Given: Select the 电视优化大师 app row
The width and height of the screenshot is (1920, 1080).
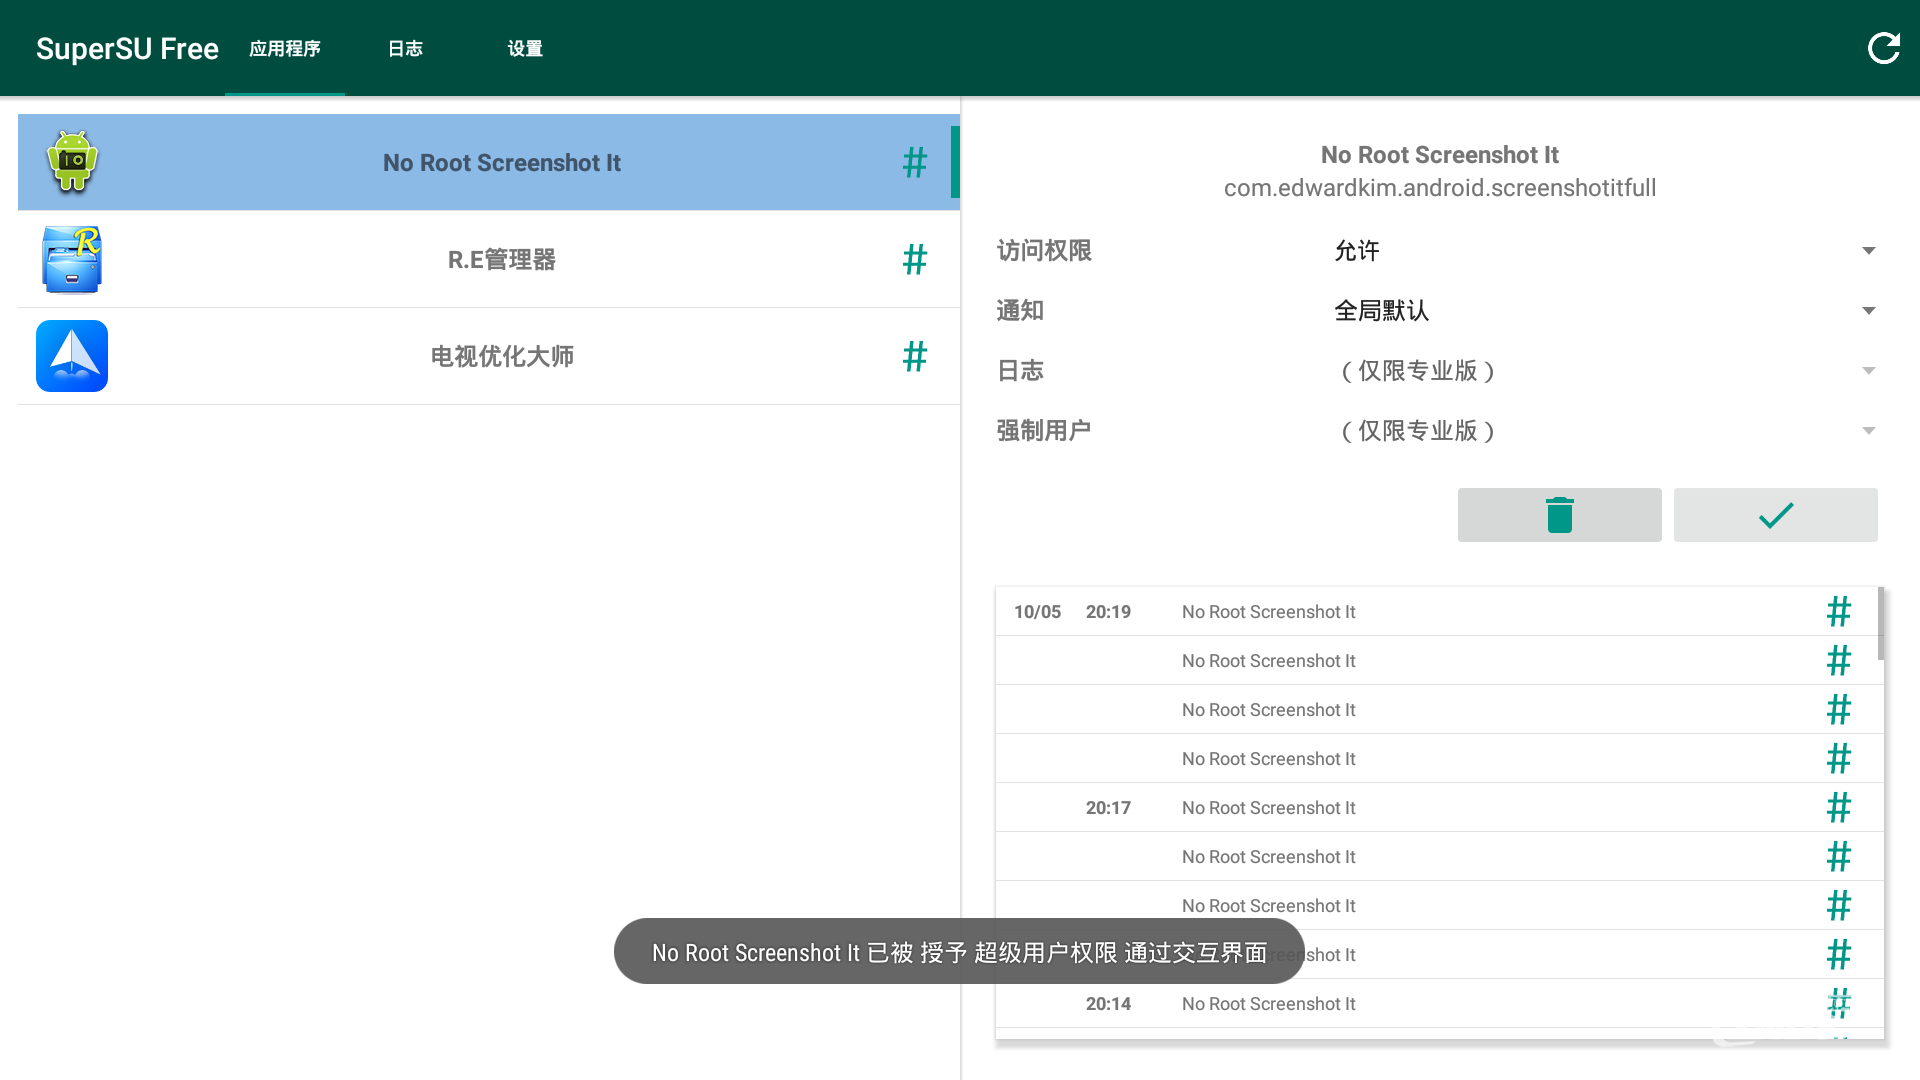Looking at the screenshot, I should click(489, 356).
